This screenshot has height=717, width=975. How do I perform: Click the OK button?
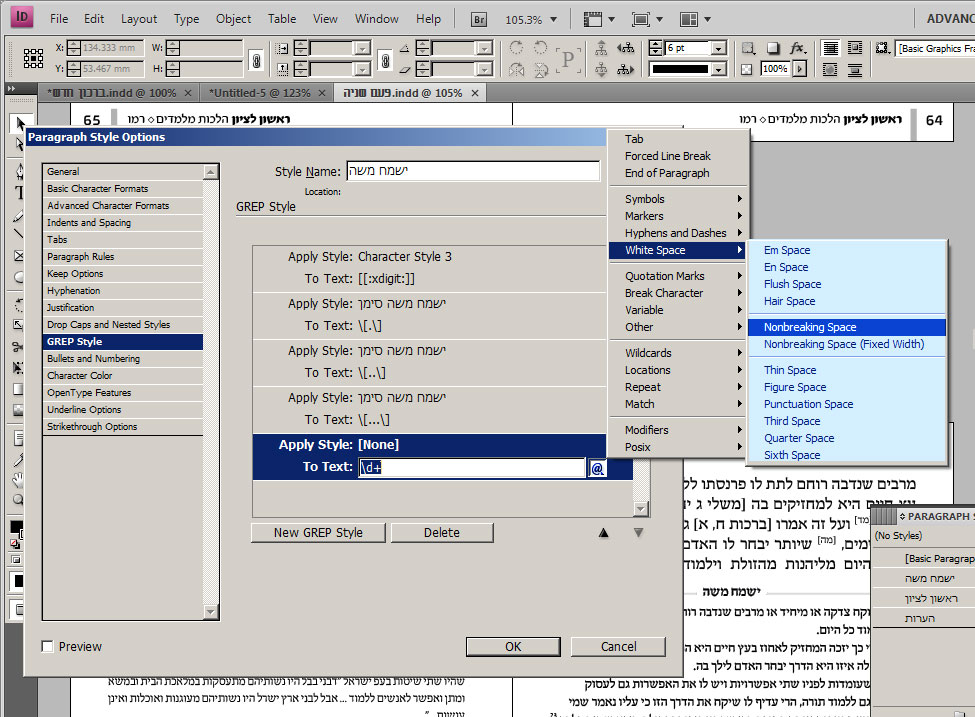(513, 647)
